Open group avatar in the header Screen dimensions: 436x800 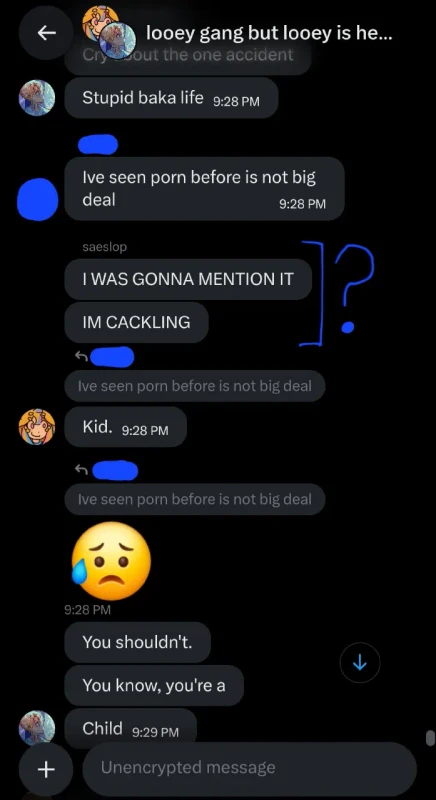tap(110, 32)
